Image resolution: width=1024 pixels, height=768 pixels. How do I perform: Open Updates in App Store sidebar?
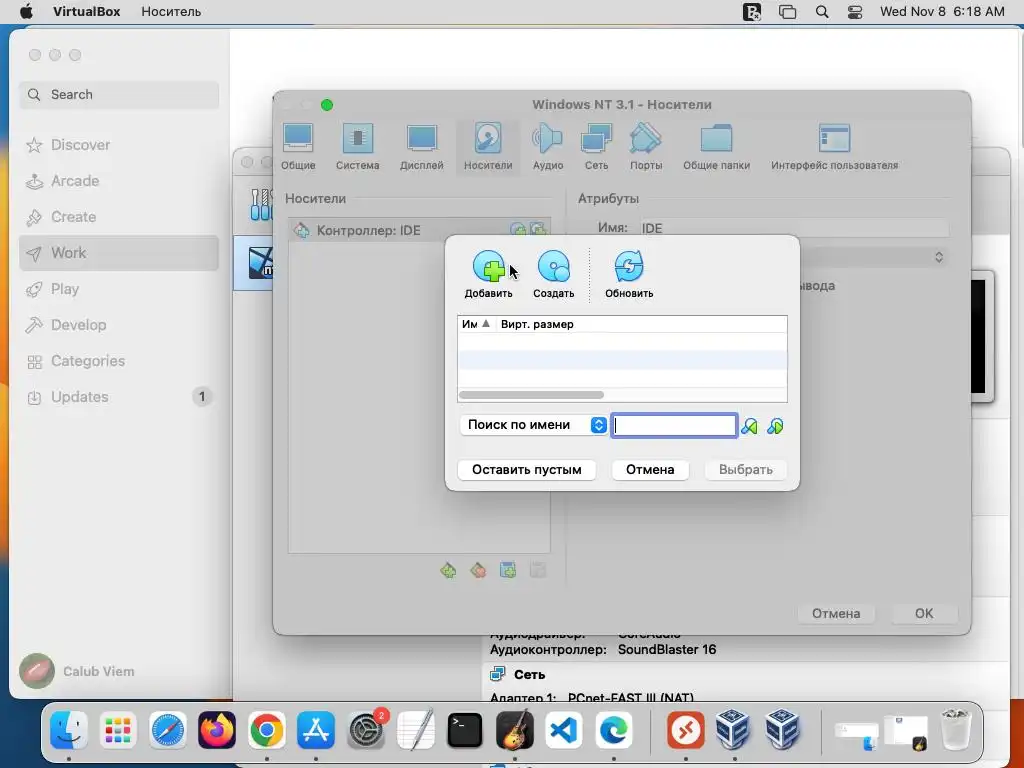[119, 397]
